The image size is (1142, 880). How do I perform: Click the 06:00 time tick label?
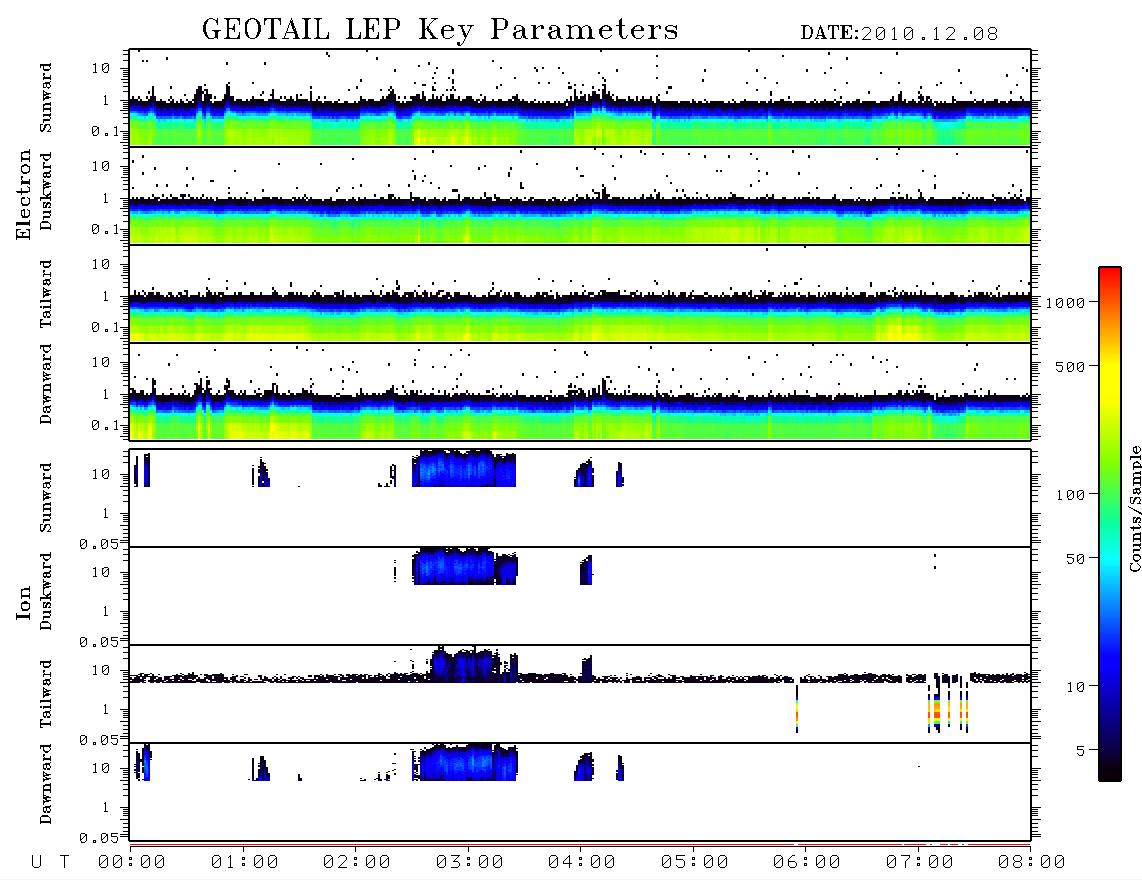point(807,863)
